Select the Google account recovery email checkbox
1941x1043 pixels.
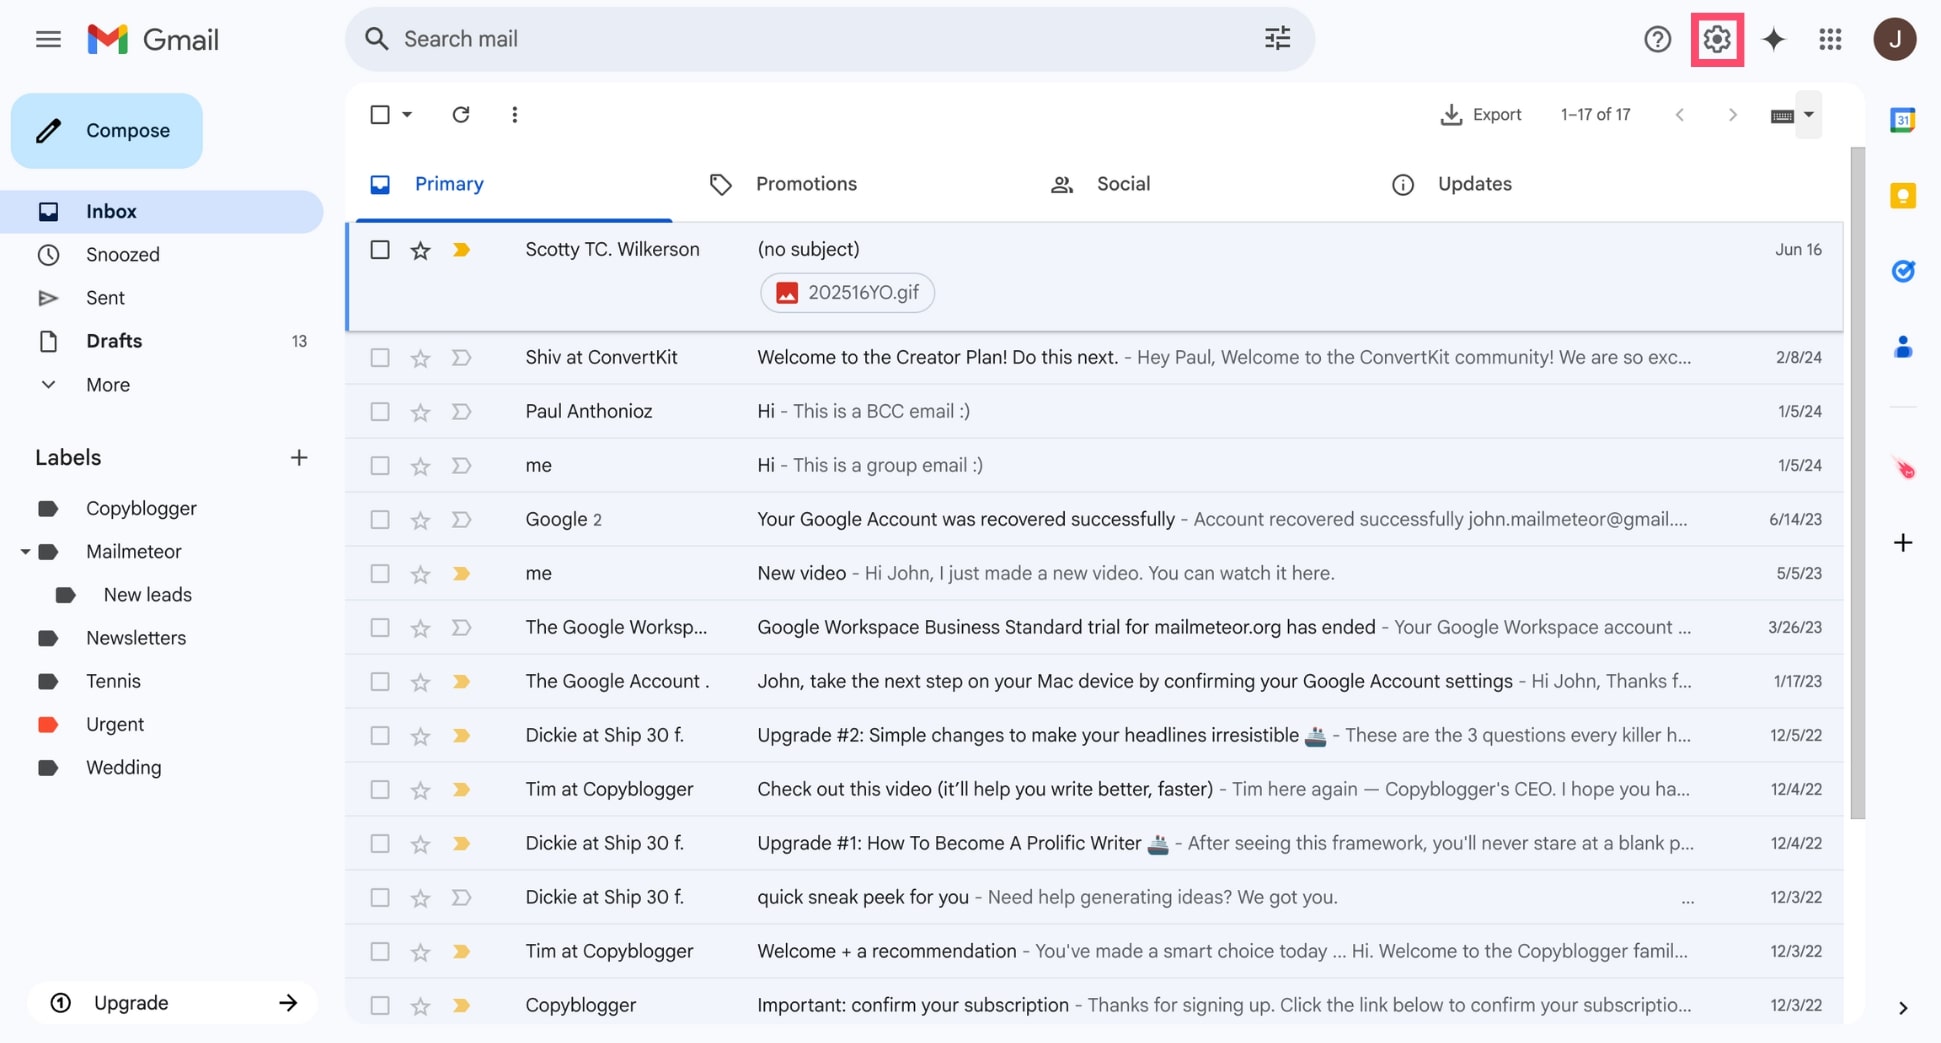click(379, 520)
